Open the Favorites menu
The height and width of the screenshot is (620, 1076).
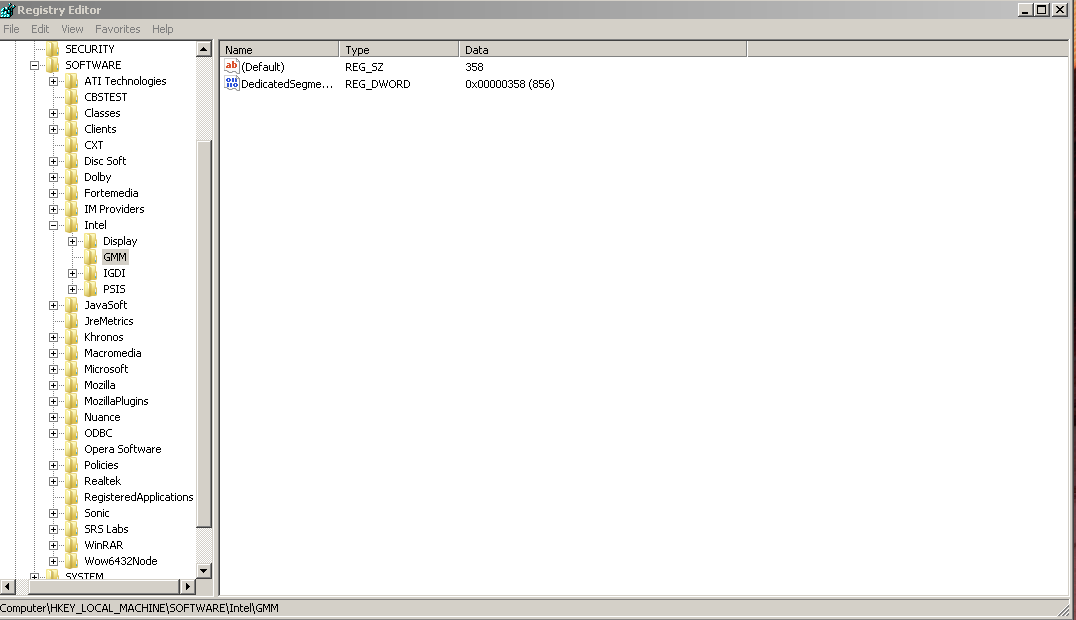117,29
